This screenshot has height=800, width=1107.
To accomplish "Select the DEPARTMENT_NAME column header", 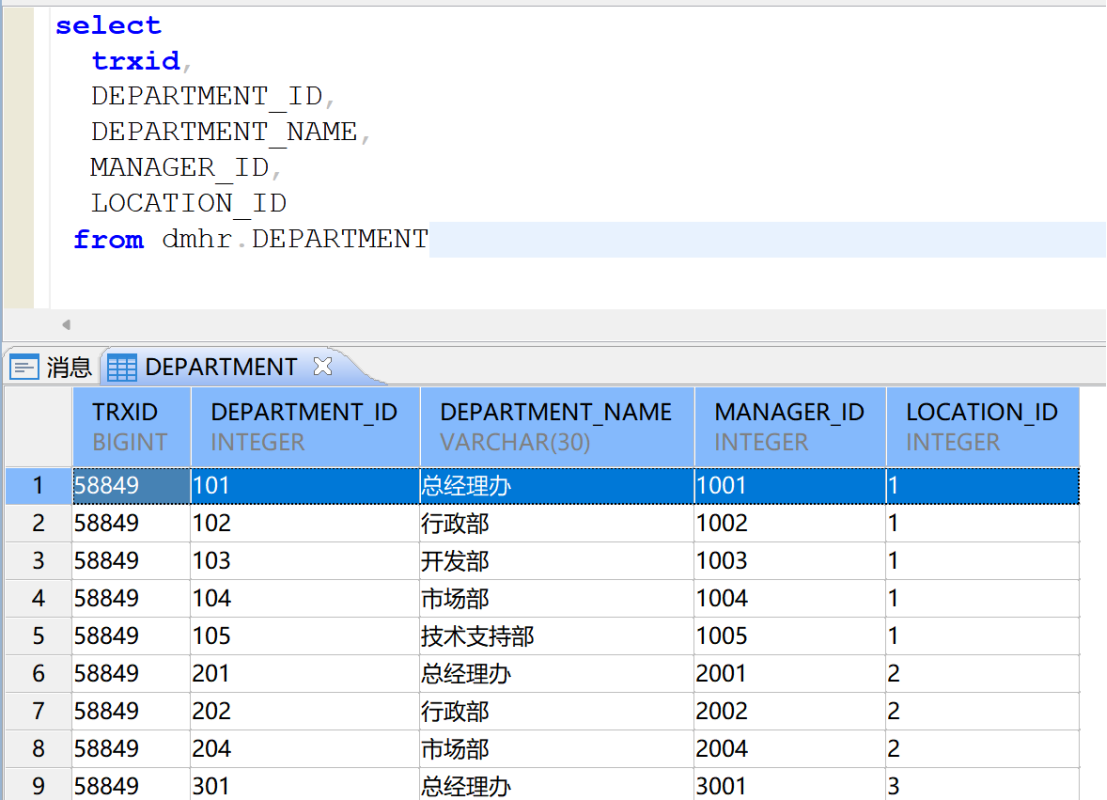I will click(x=557, y=426).
